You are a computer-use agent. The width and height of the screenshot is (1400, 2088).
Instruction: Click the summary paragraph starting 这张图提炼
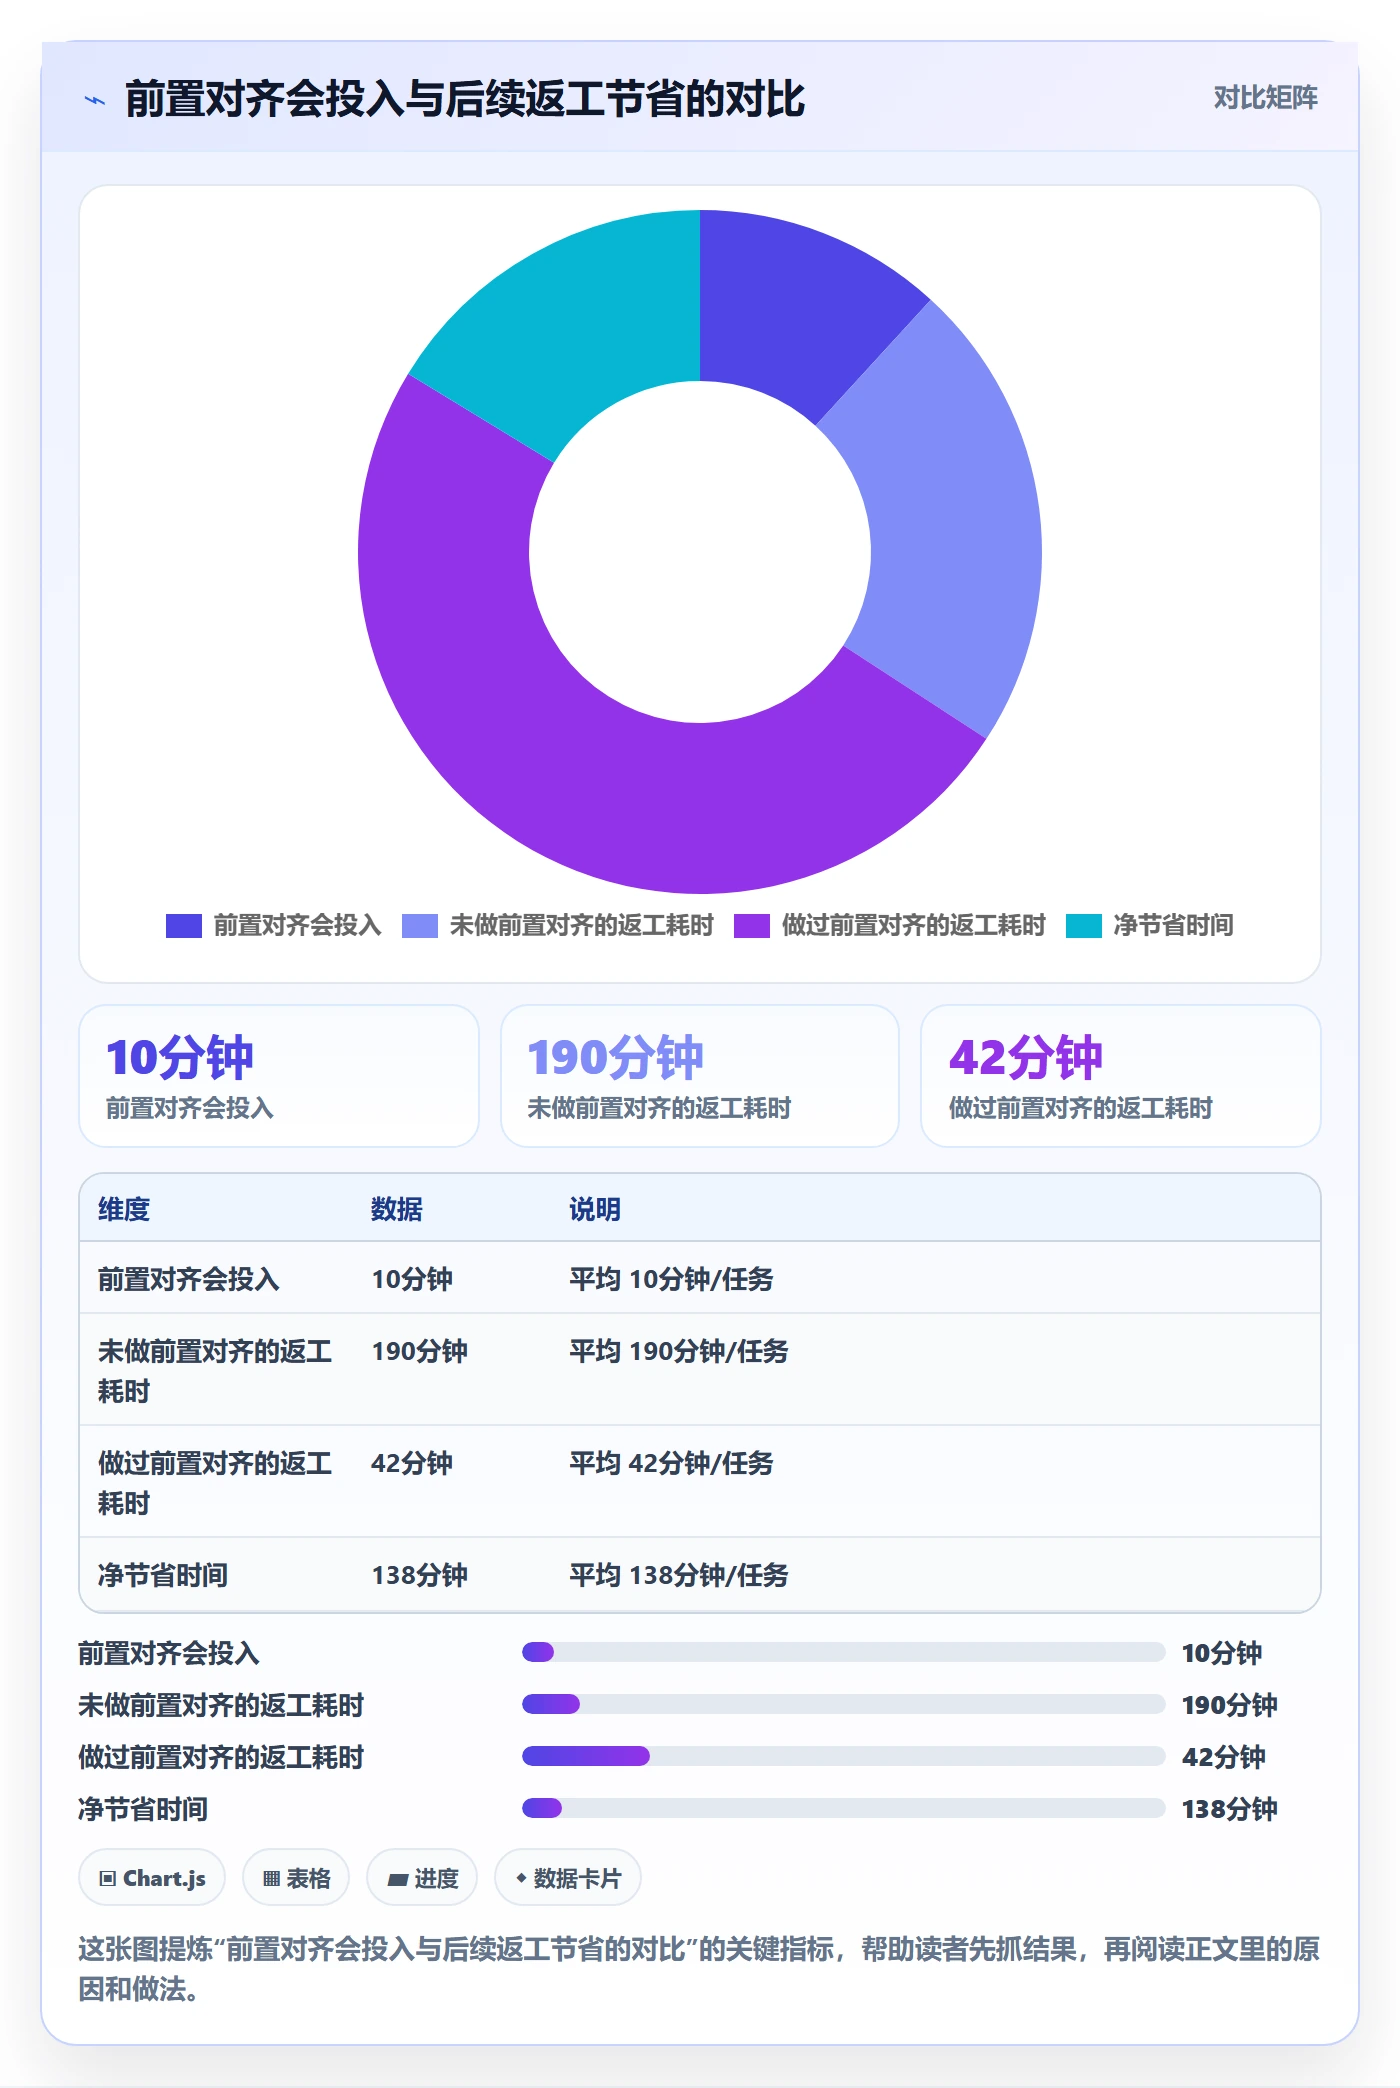pyautogui.click(x=699, y=1969)
